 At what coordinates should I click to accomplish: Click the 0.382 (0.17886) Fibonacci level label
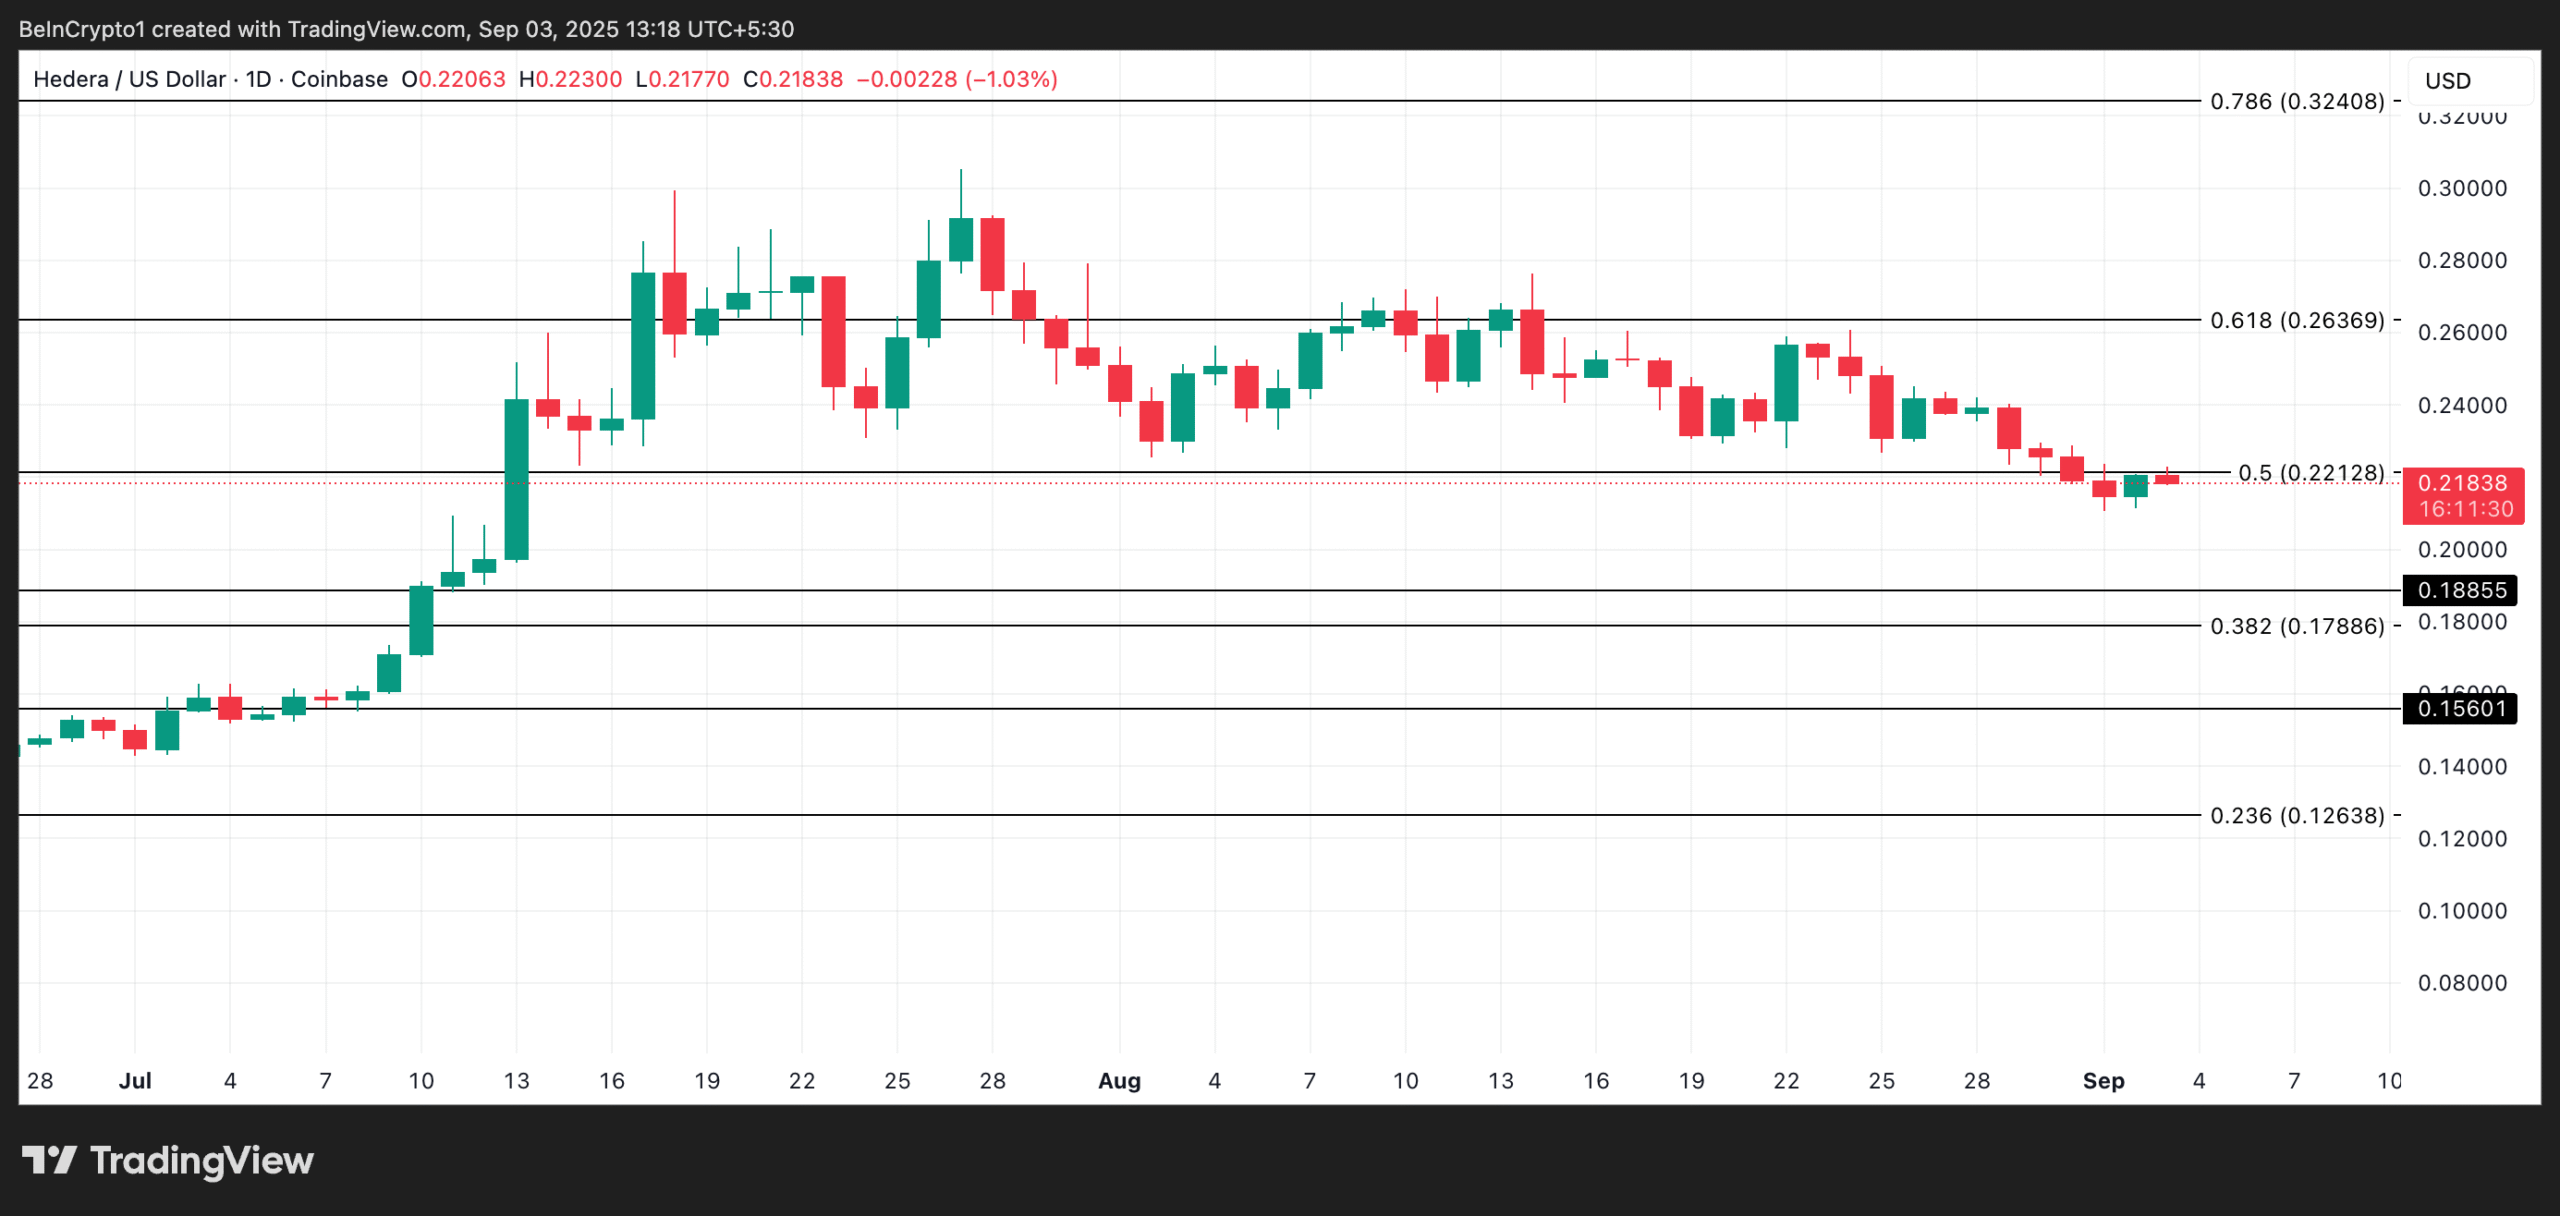pos(2296,627)
